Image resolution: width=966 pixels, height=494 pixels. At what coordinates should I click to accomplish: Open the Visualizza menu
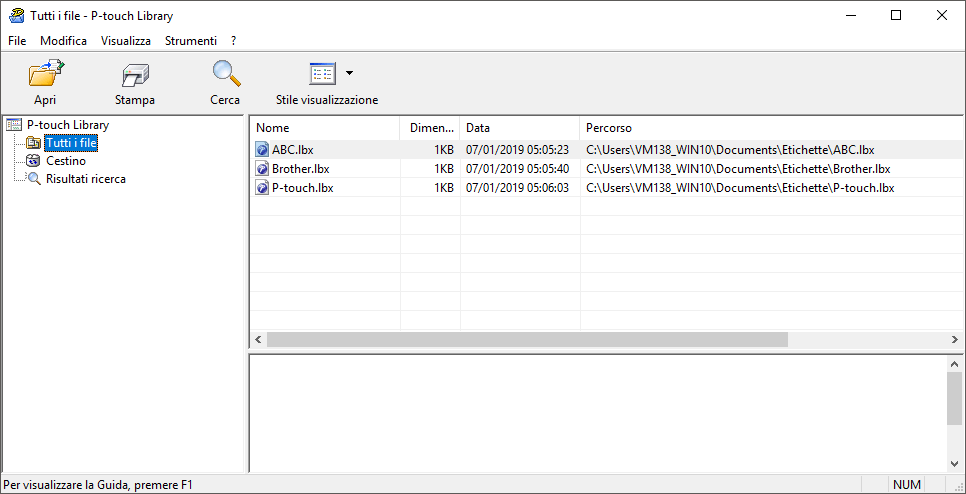(126, 41)
